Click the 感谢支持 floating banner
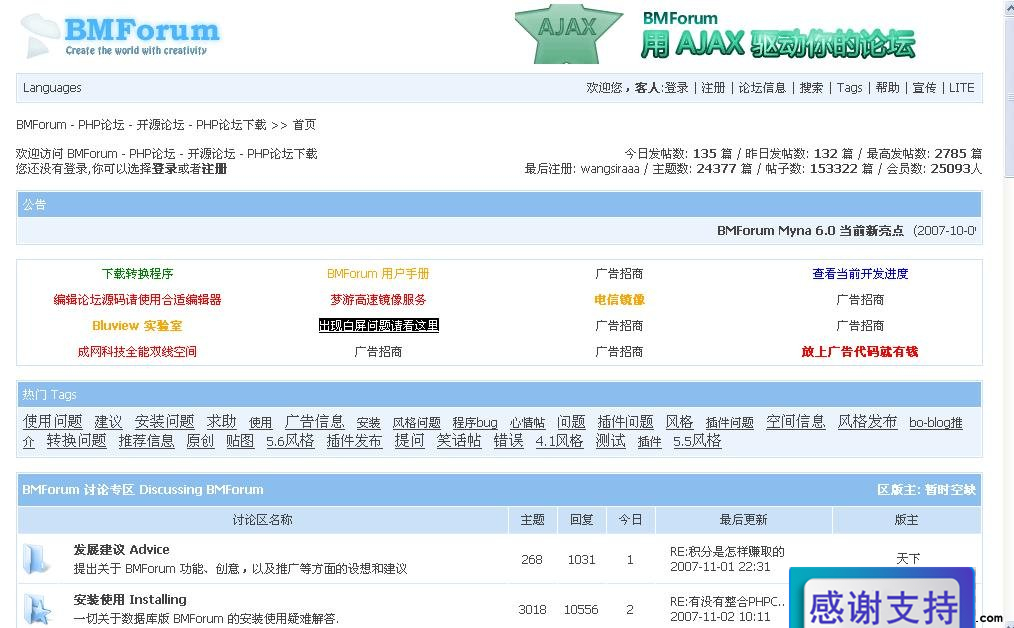The height and width of the screenshot is (628, 1014). tap(882, 599)
